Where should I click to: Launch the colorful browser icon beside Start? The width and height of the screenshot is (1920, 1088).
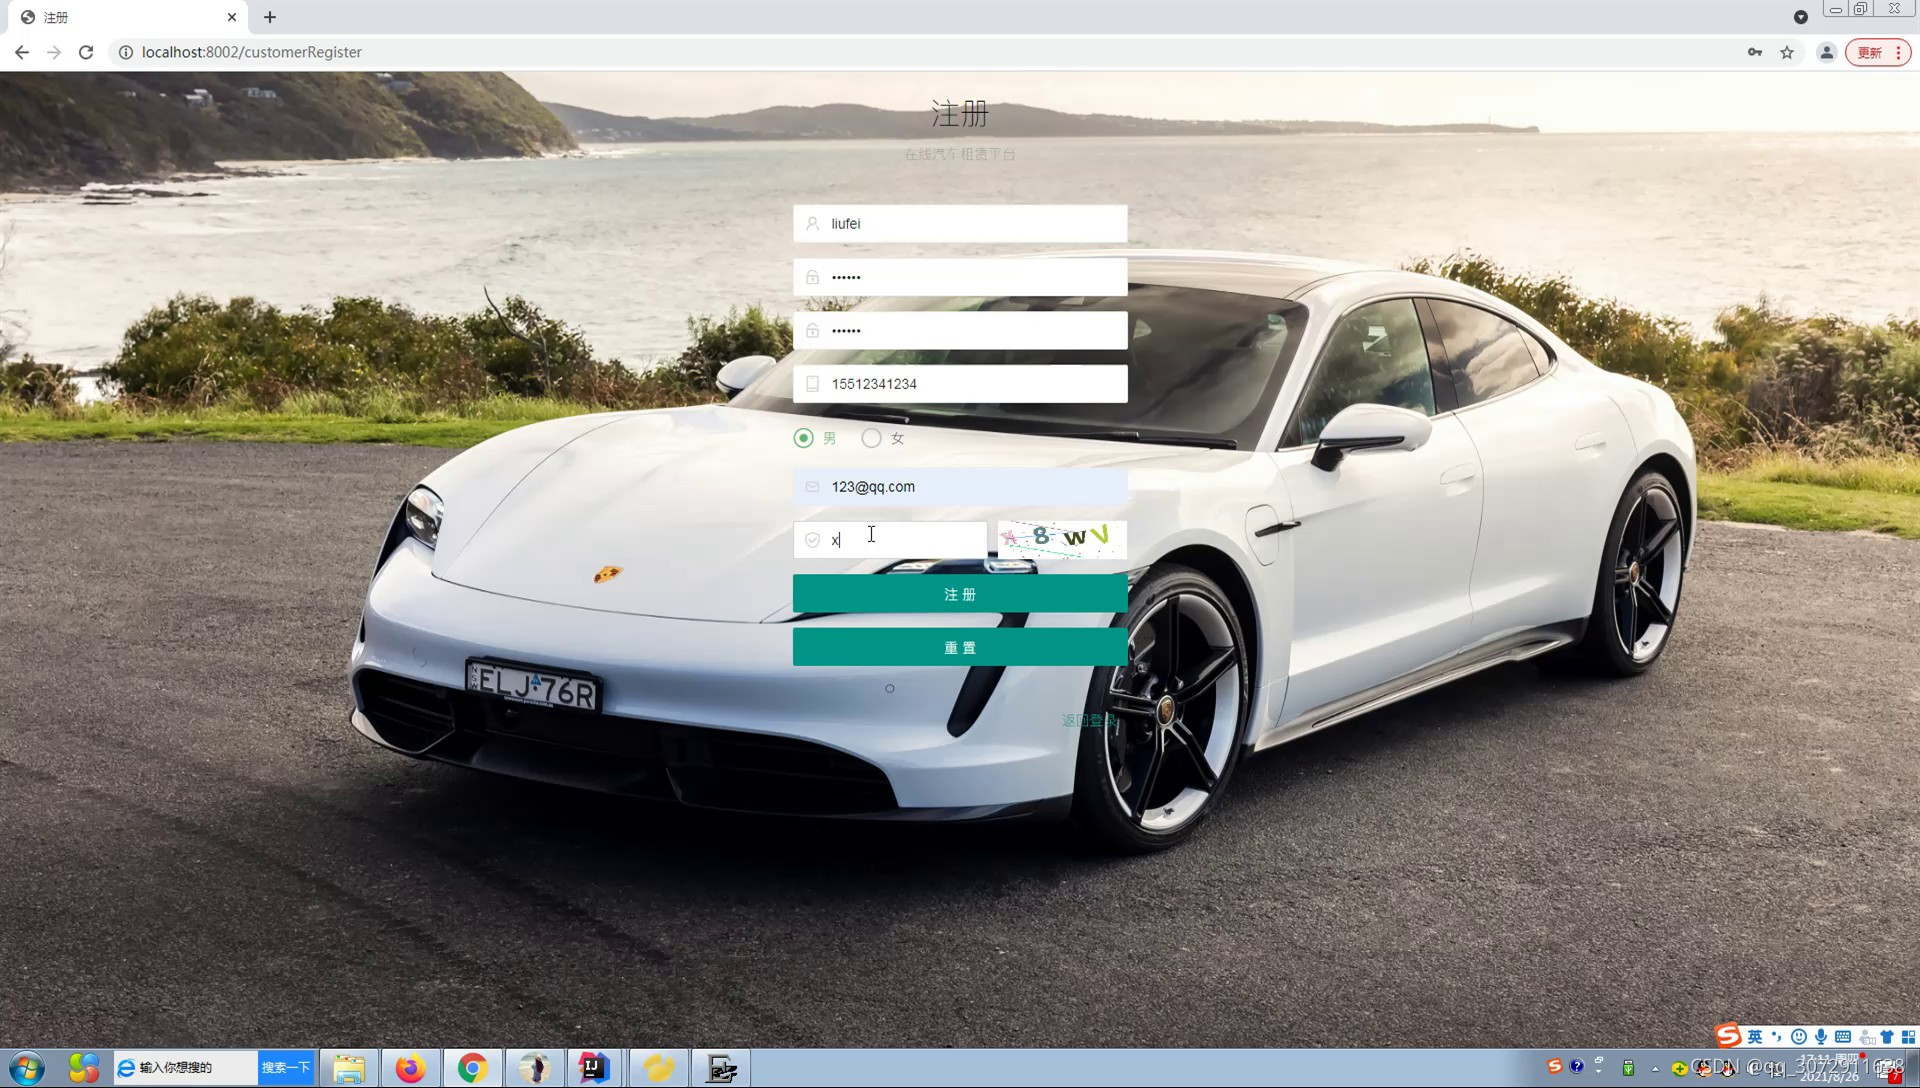[84, 1068]
